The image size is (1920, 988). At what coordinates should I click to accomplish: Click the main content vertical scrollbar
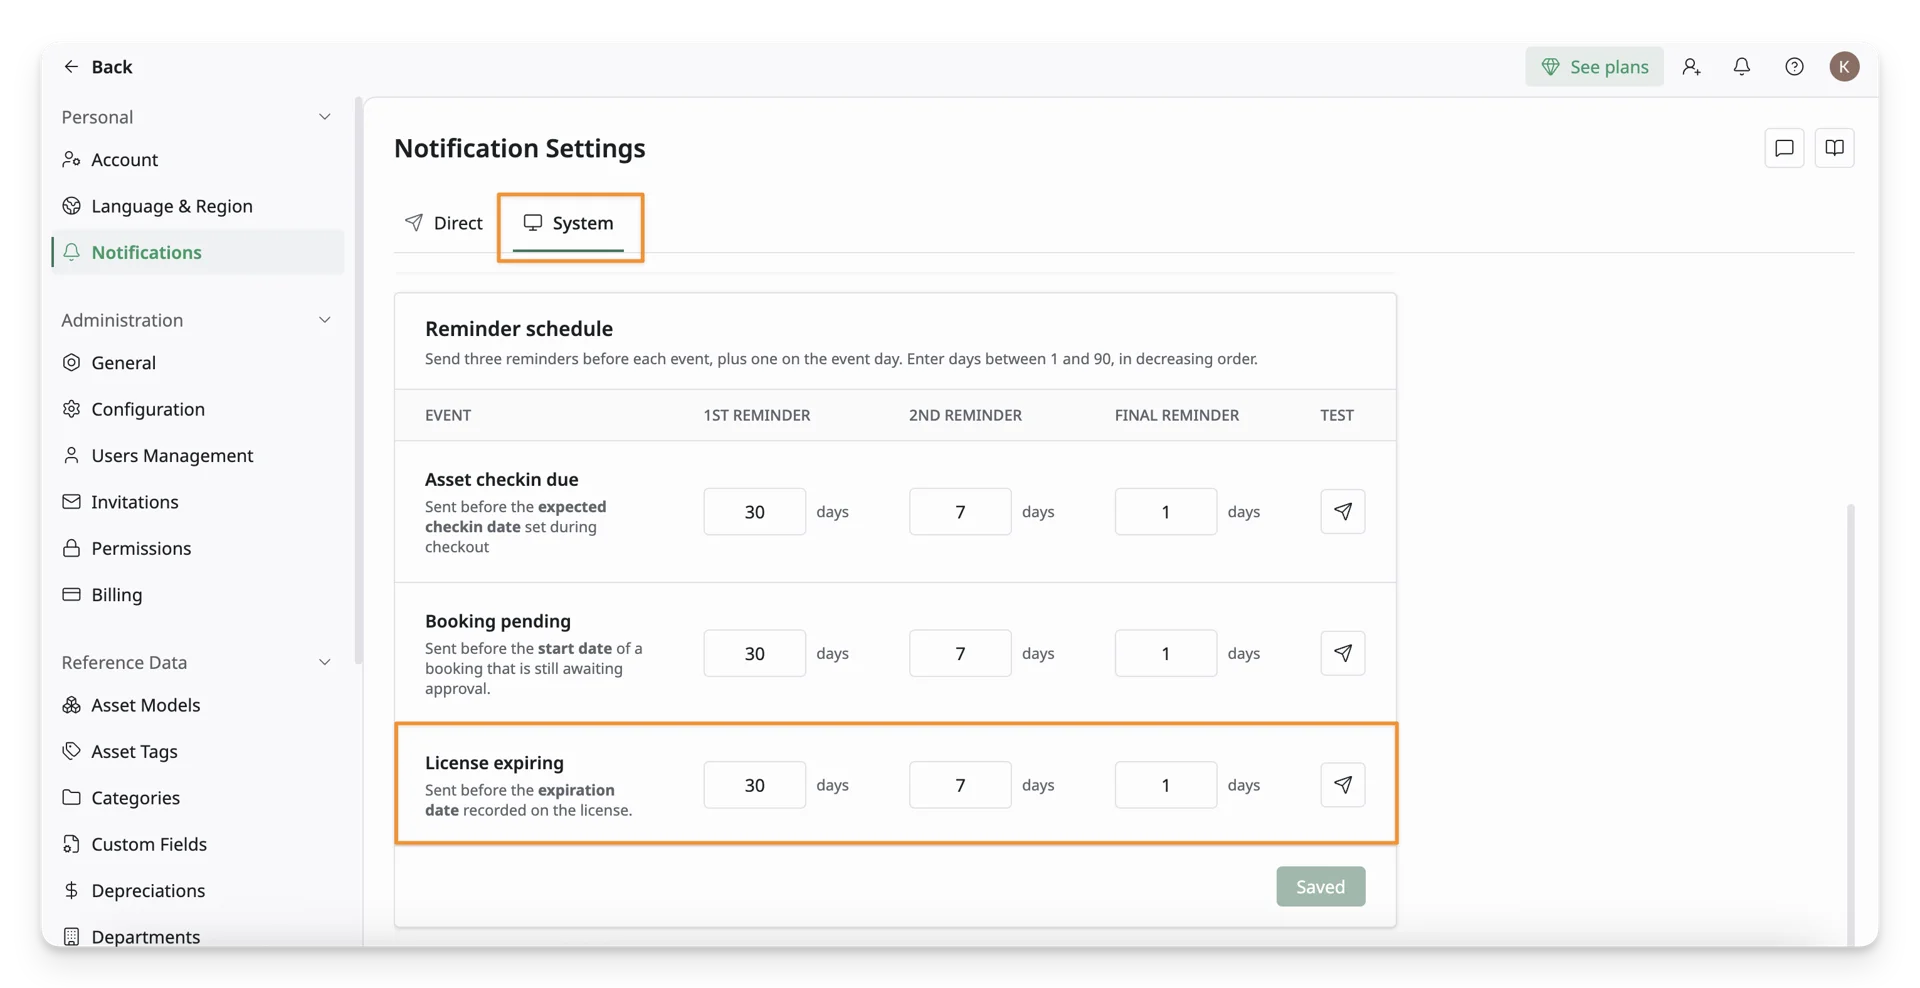[x=1850, y=725]
